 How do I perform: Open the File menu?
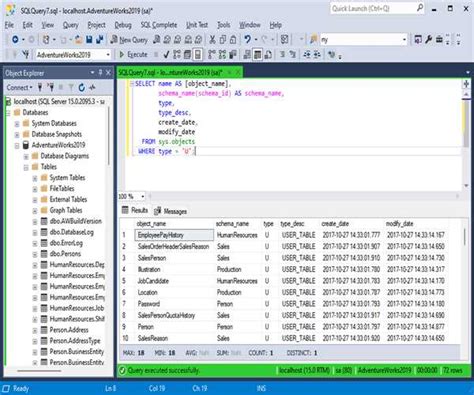9,25
